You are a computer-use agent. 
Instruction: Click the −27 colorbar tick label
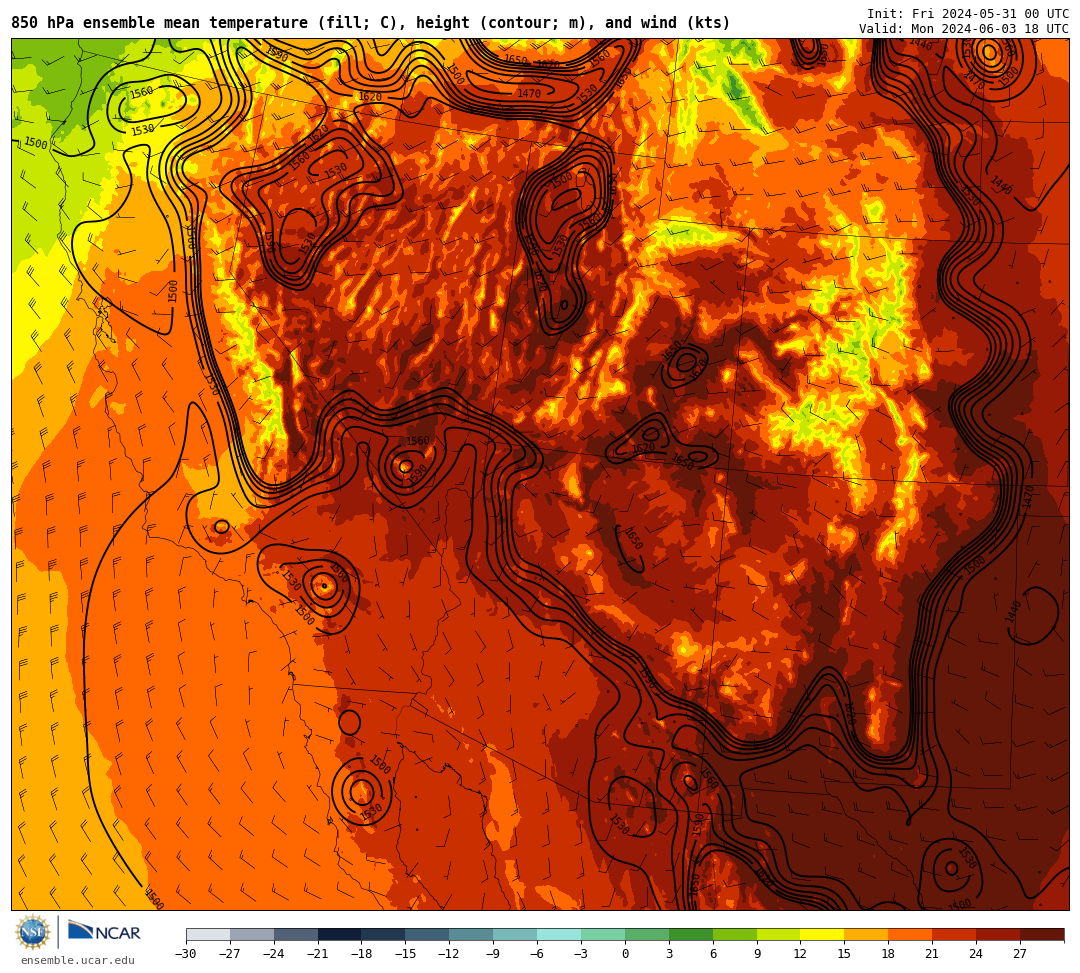point(230,954)
